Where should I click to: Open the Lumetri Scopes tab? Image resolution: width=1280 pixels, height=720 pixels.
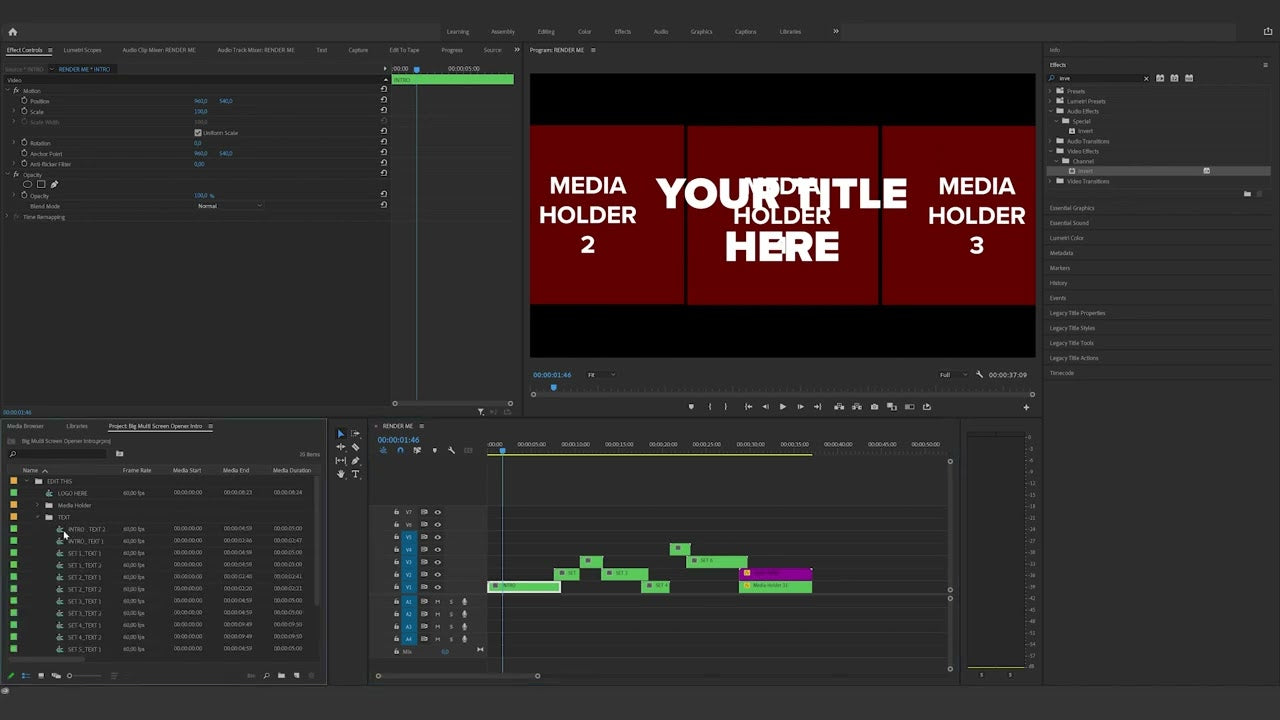coord(81,50)
